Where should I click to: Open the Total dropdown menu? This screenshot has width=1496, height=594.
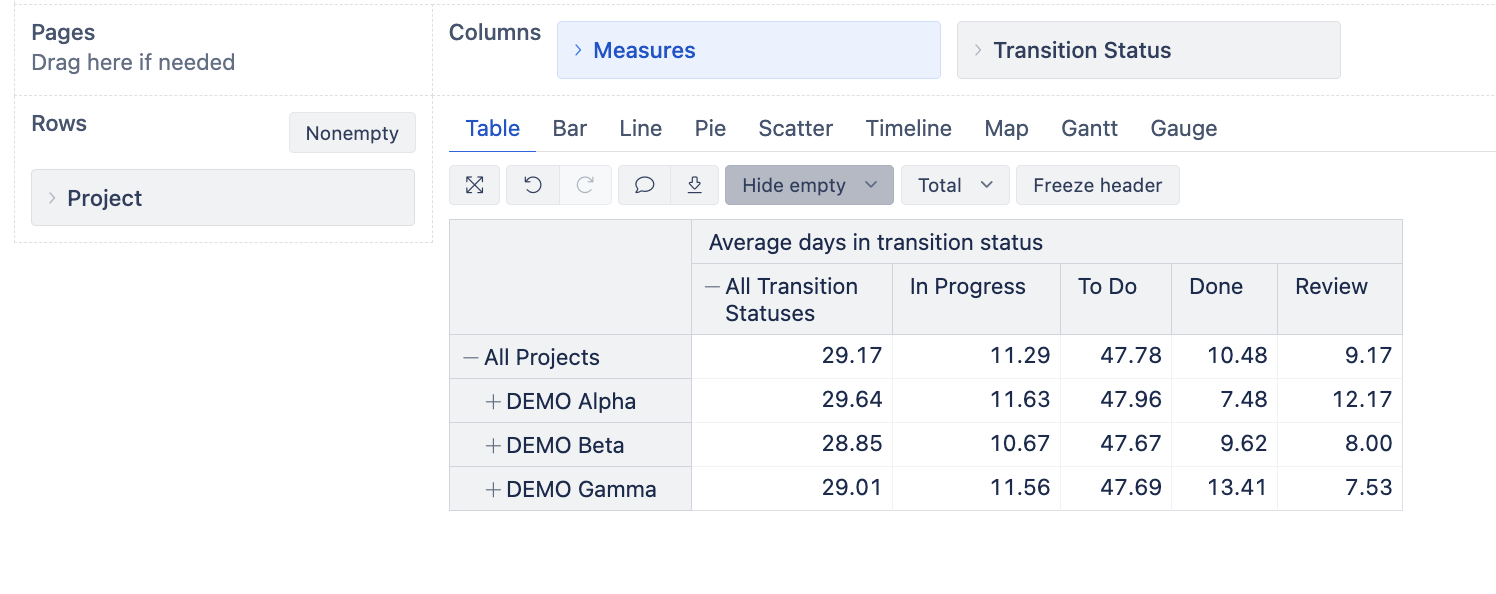[x=955, y=185]
